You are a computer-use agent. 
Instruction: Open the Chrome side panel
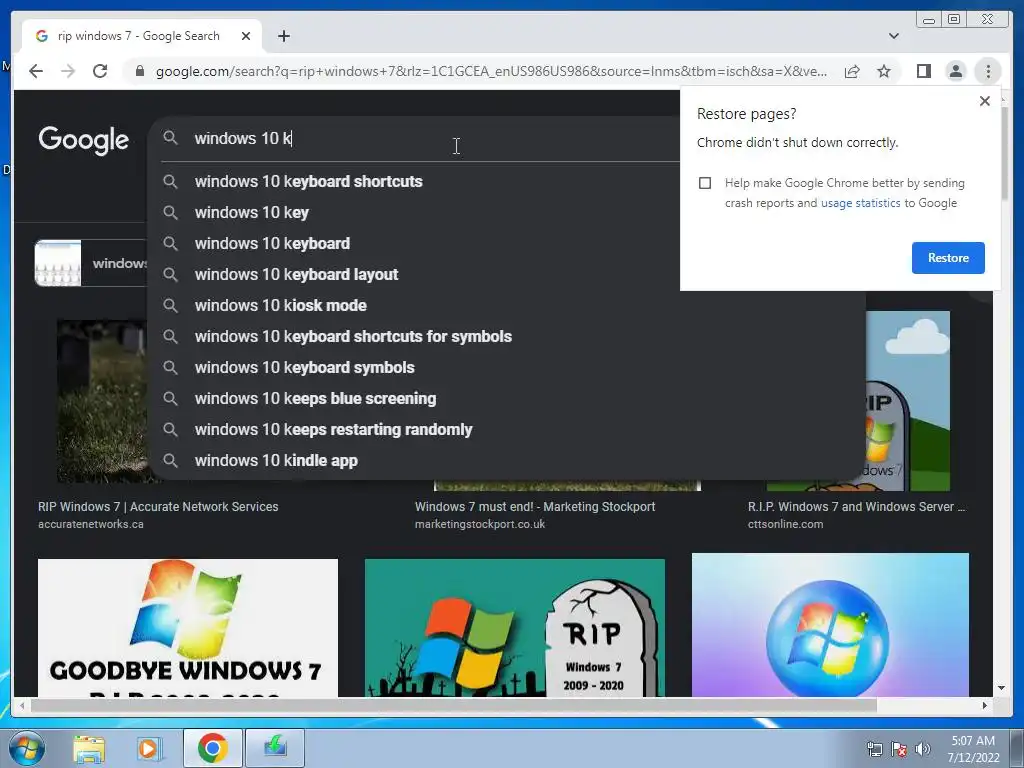click(923, 71)
